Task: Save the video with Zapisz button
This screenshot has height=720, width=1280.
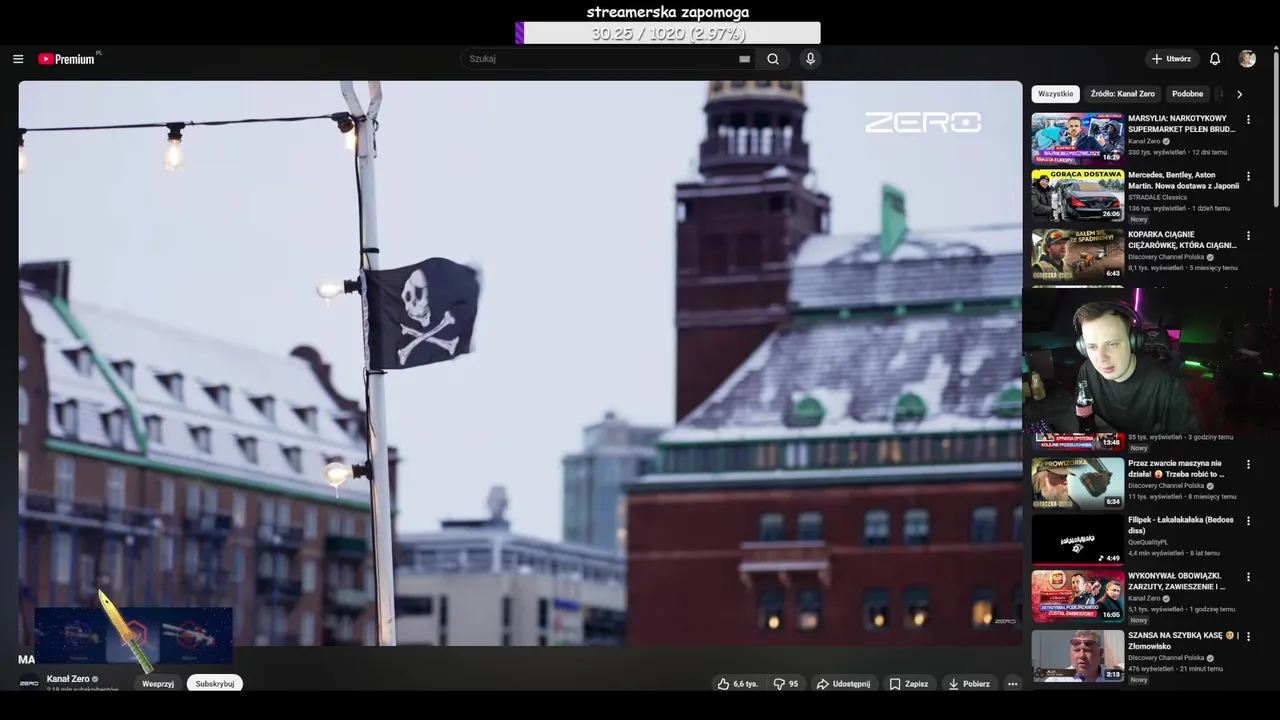Action: [x=909, y=684]
